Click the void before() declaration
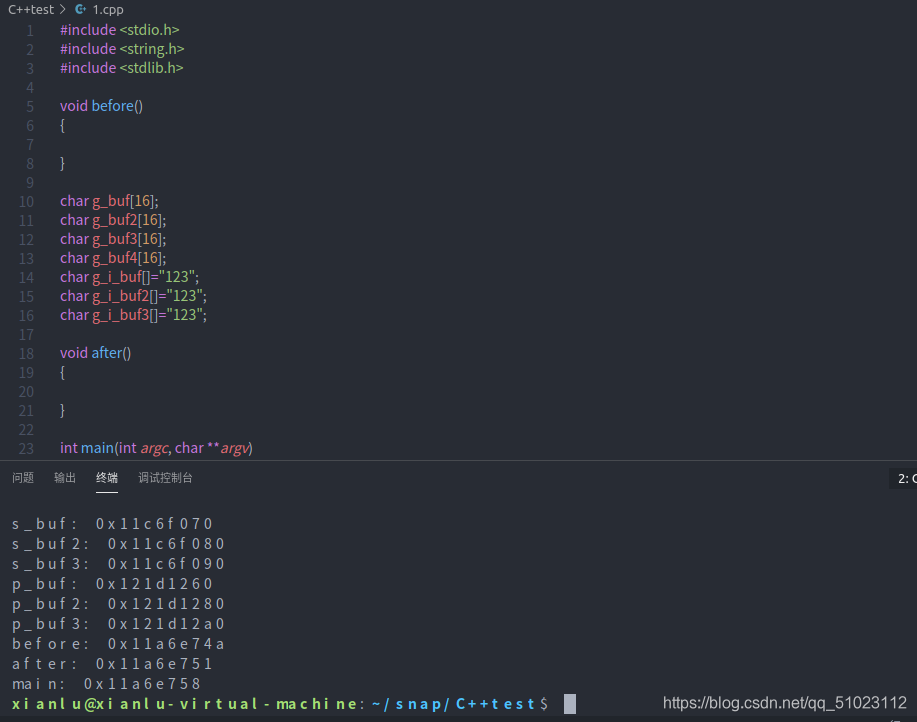 [101, 106]
